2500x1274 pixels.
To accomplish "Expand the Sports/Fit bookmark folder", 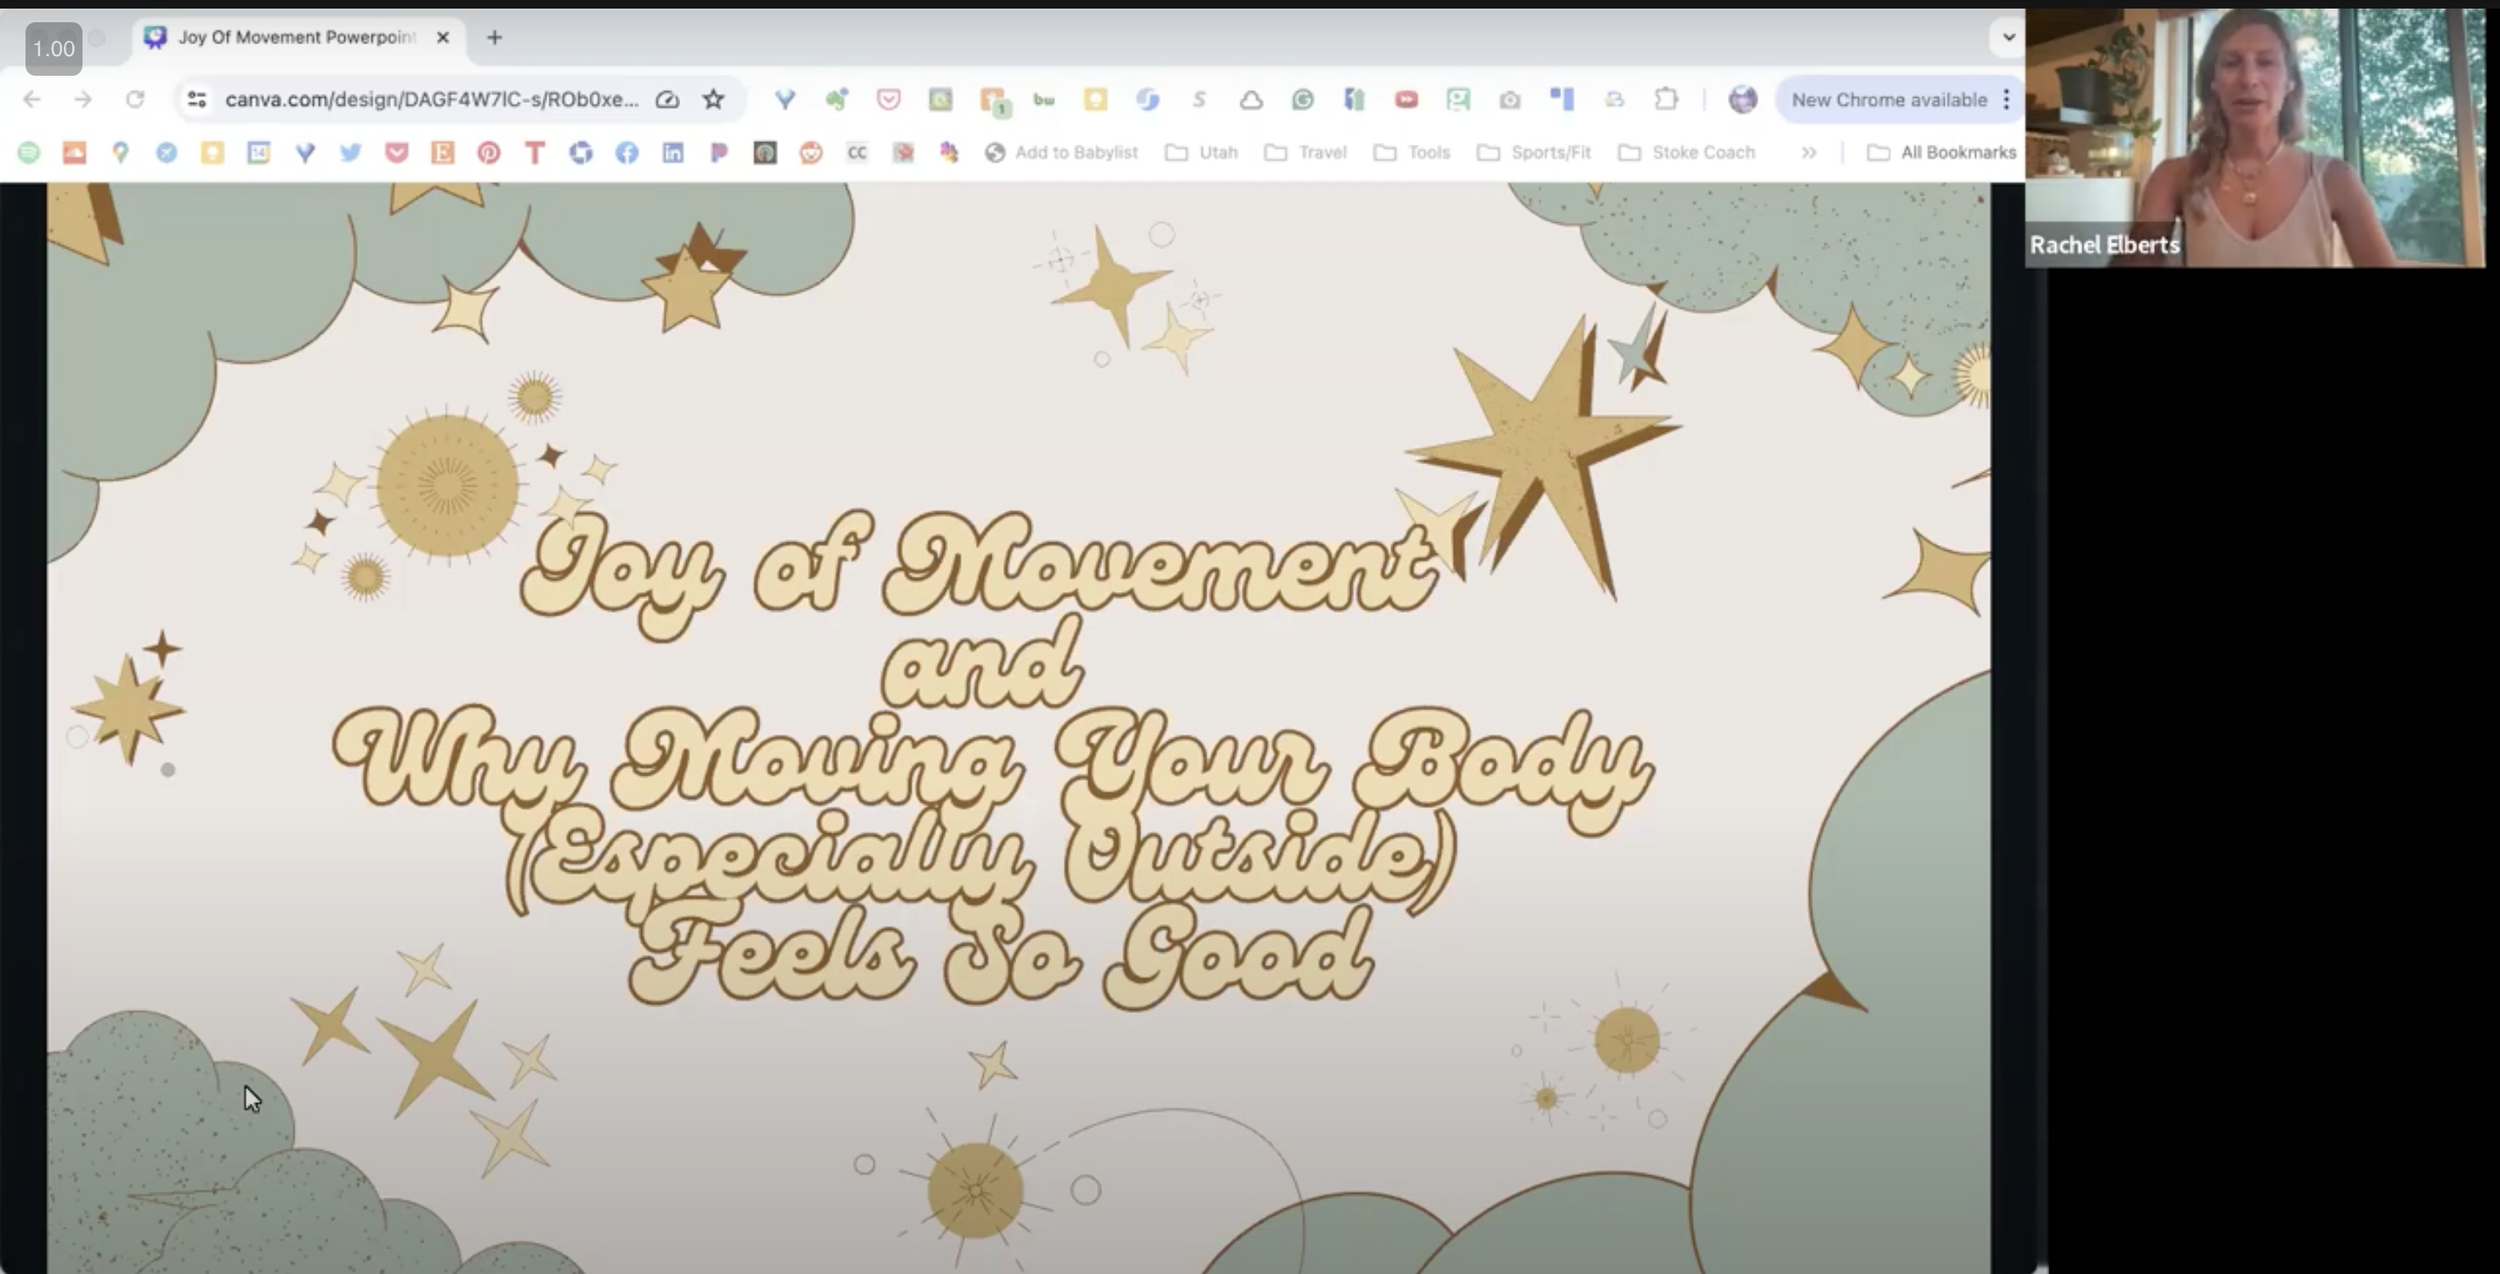I will (1535, 152).
